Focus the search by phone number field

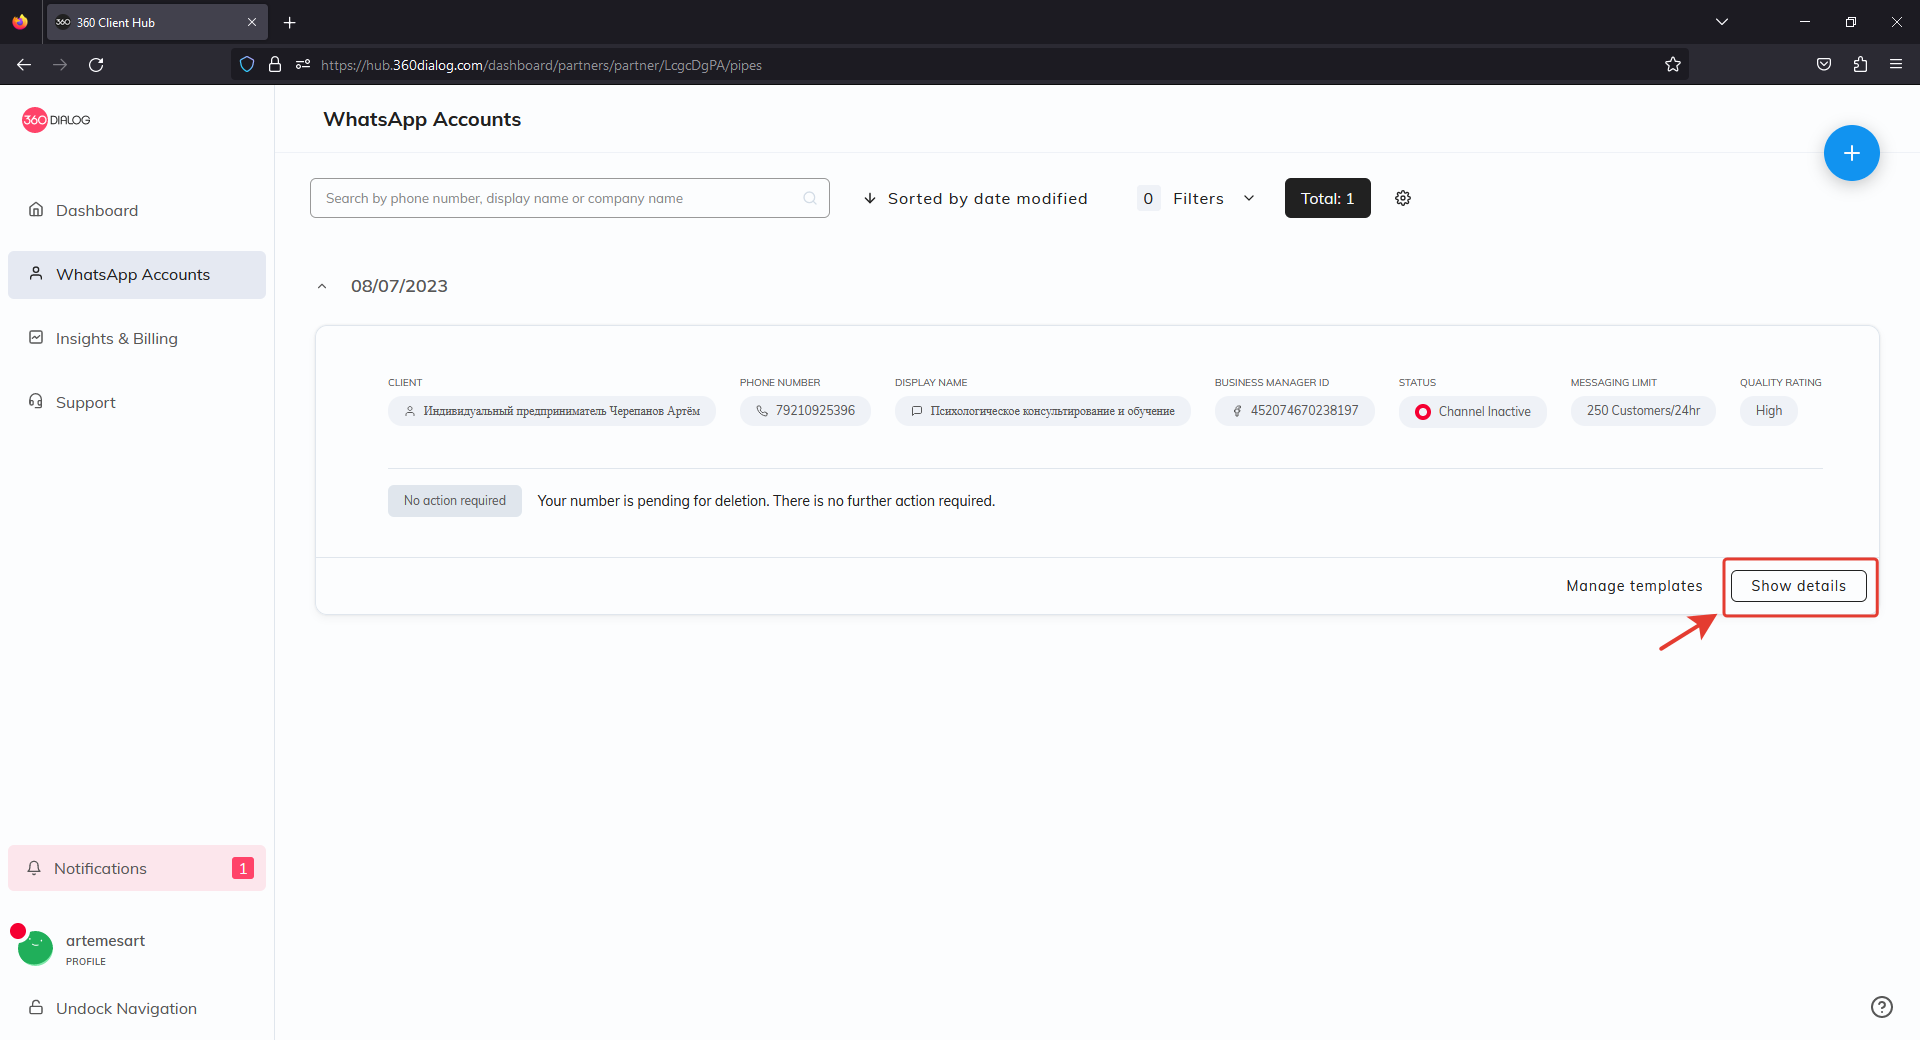pyautogui.click(x=570, y=198)
